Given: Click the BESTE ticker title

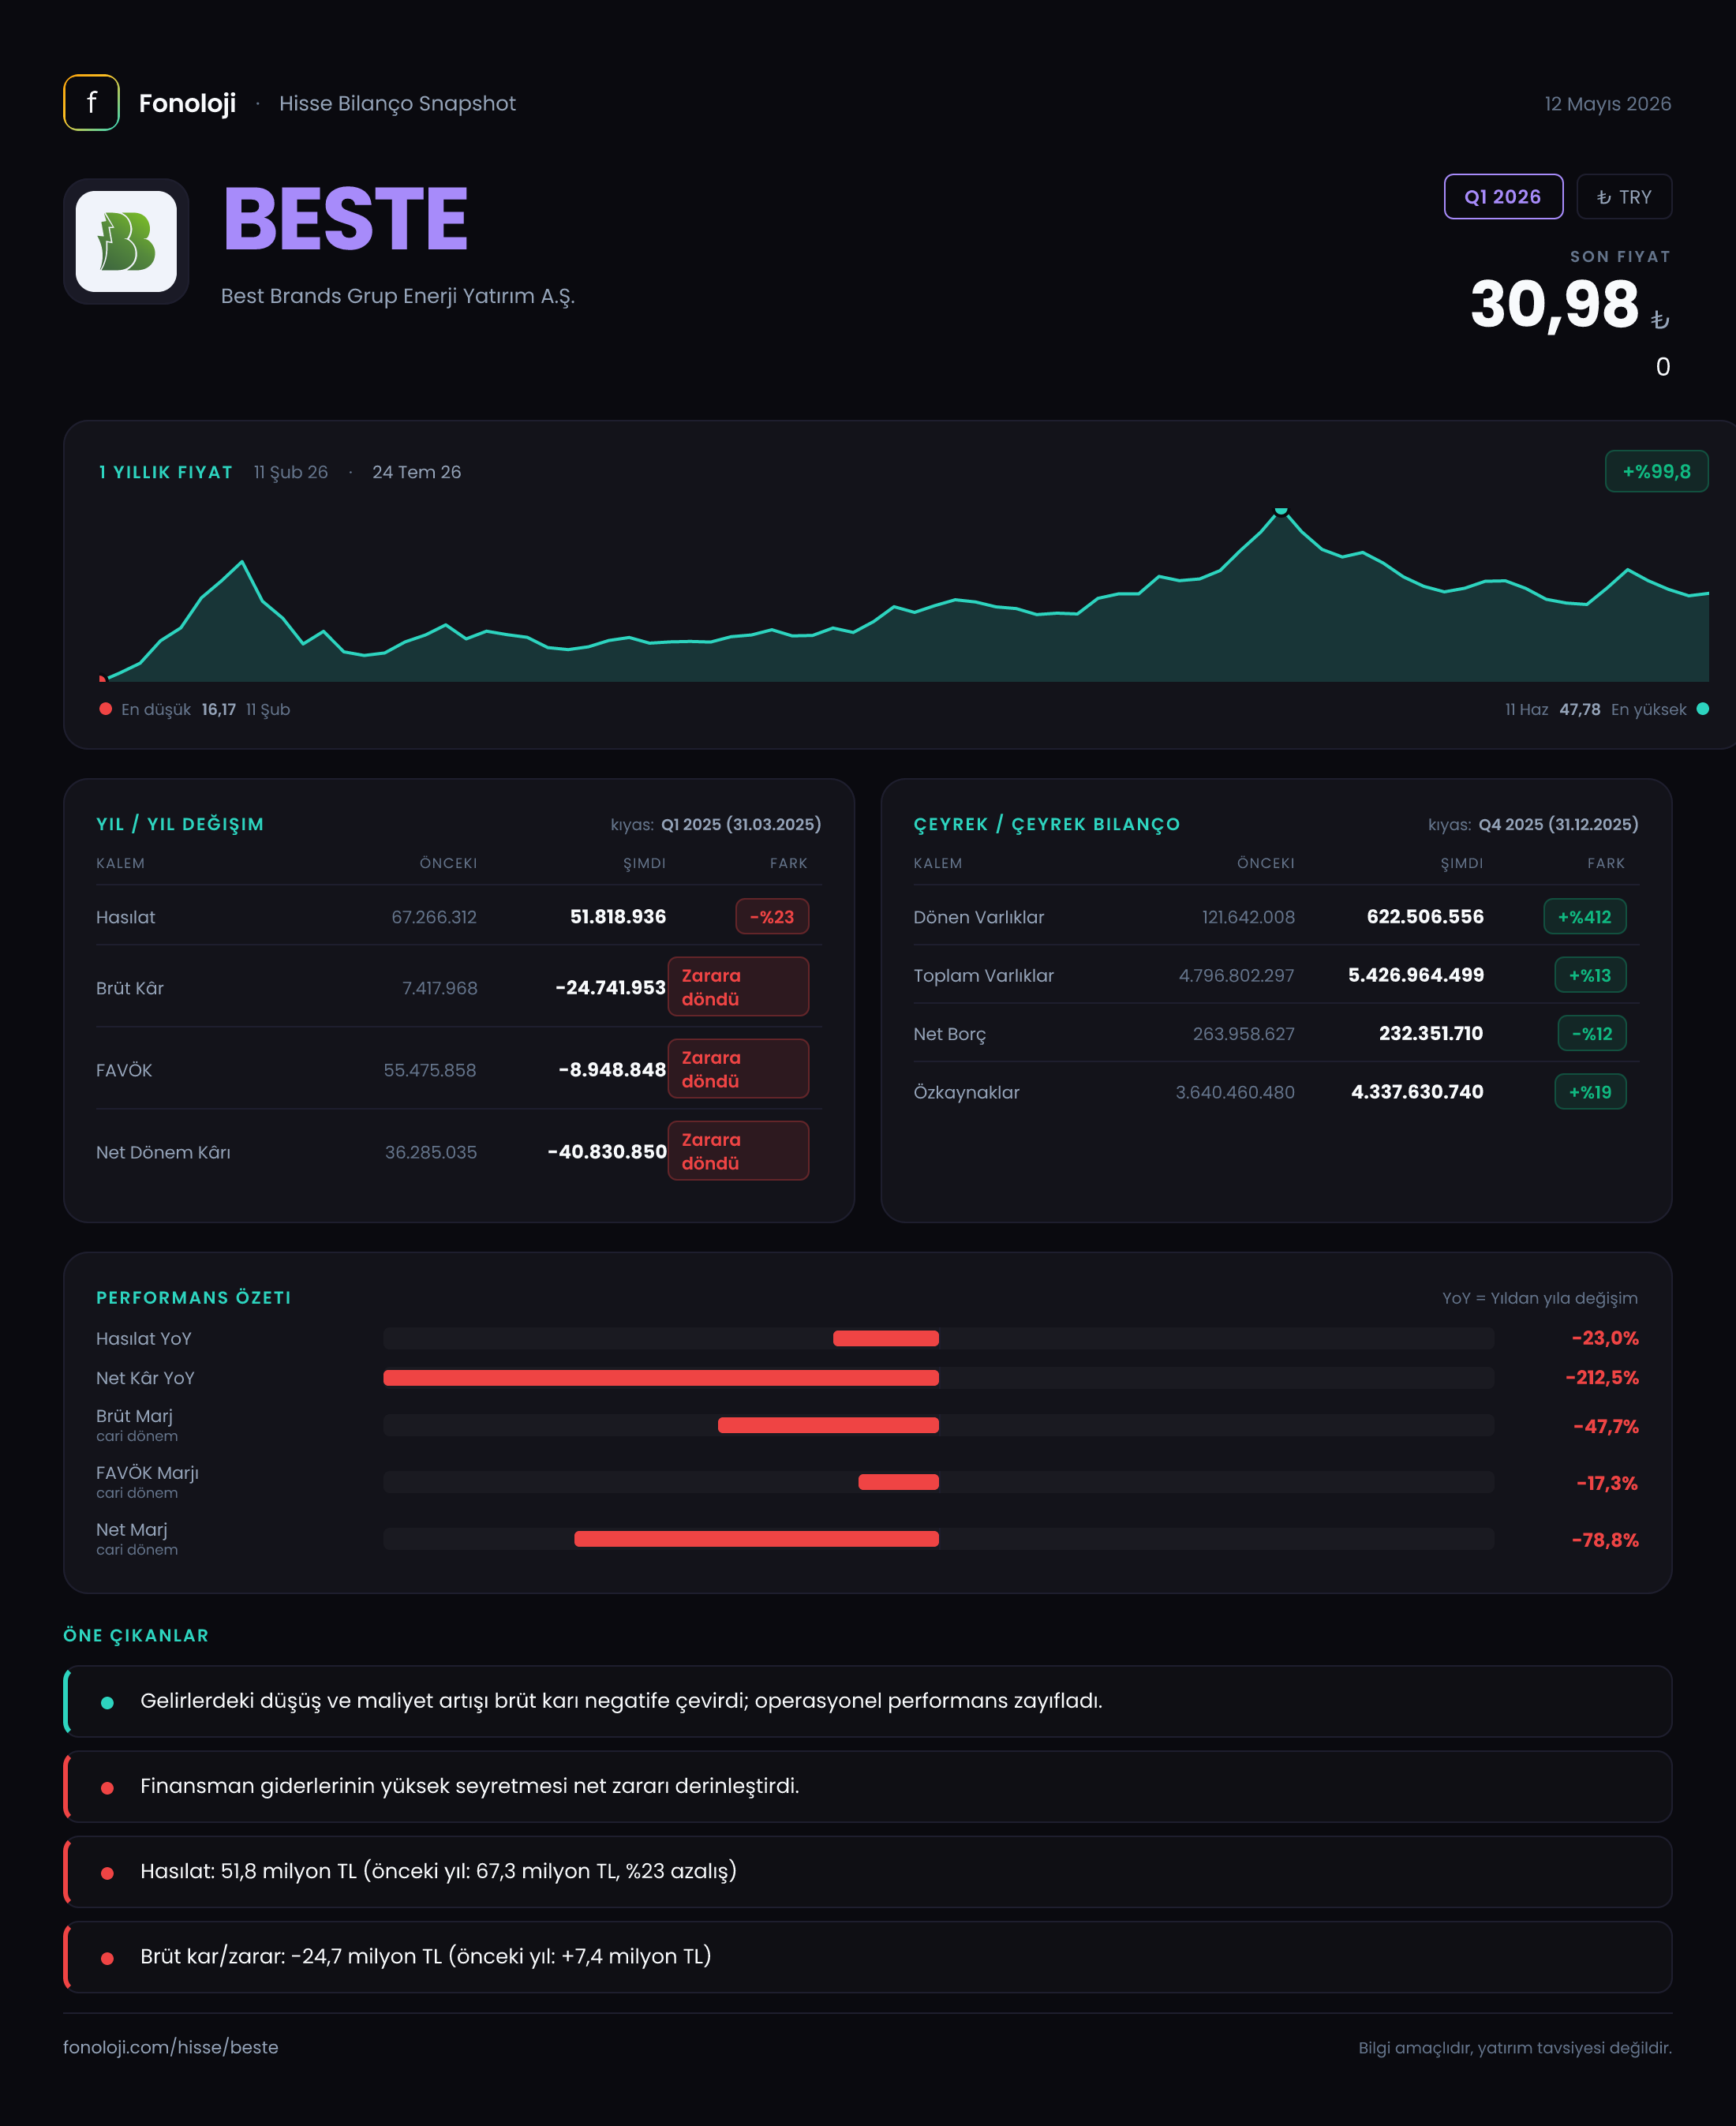Looking at the screenshot, I should tap(346, 219).
